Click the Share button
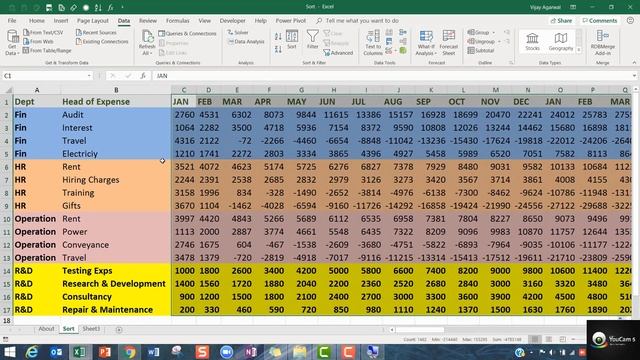 561,20
